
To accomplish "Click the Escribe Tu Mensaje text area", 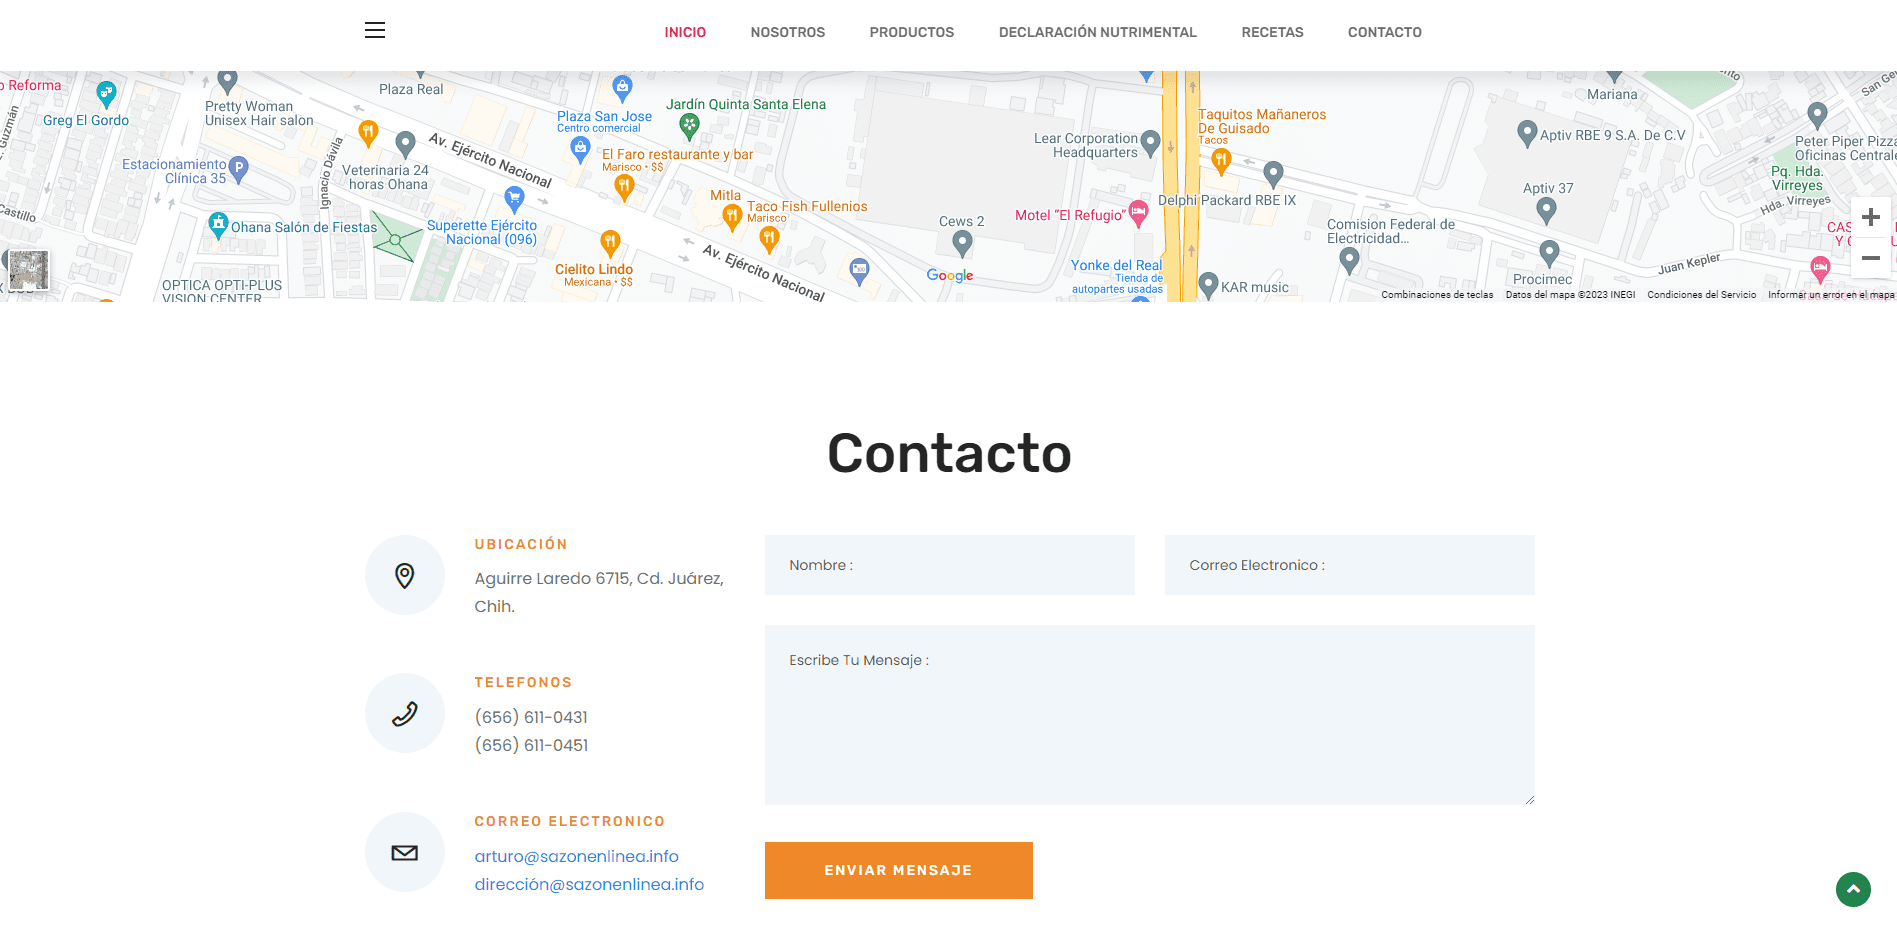I will (1150, 715).
